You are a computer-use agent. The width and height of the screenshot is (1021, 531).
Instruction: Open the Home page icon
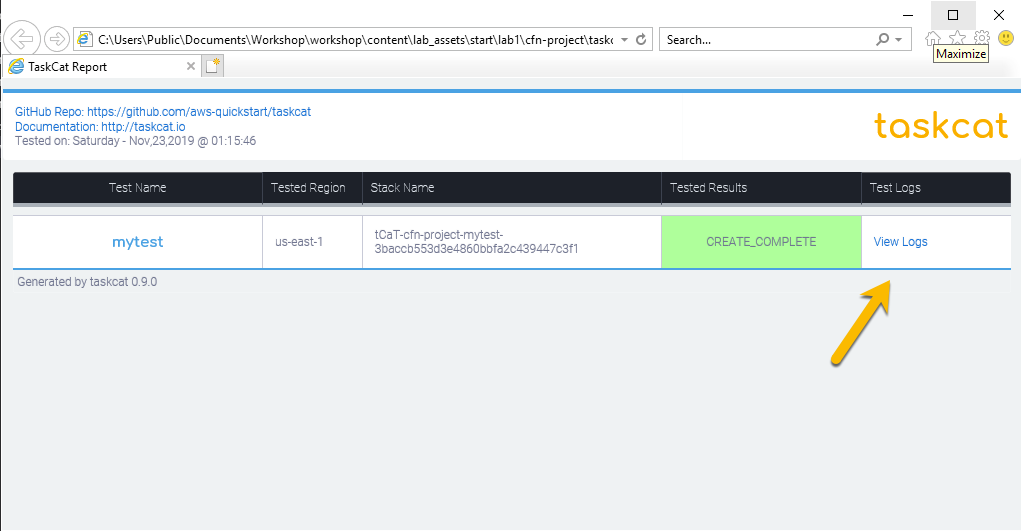coord(932,38)
